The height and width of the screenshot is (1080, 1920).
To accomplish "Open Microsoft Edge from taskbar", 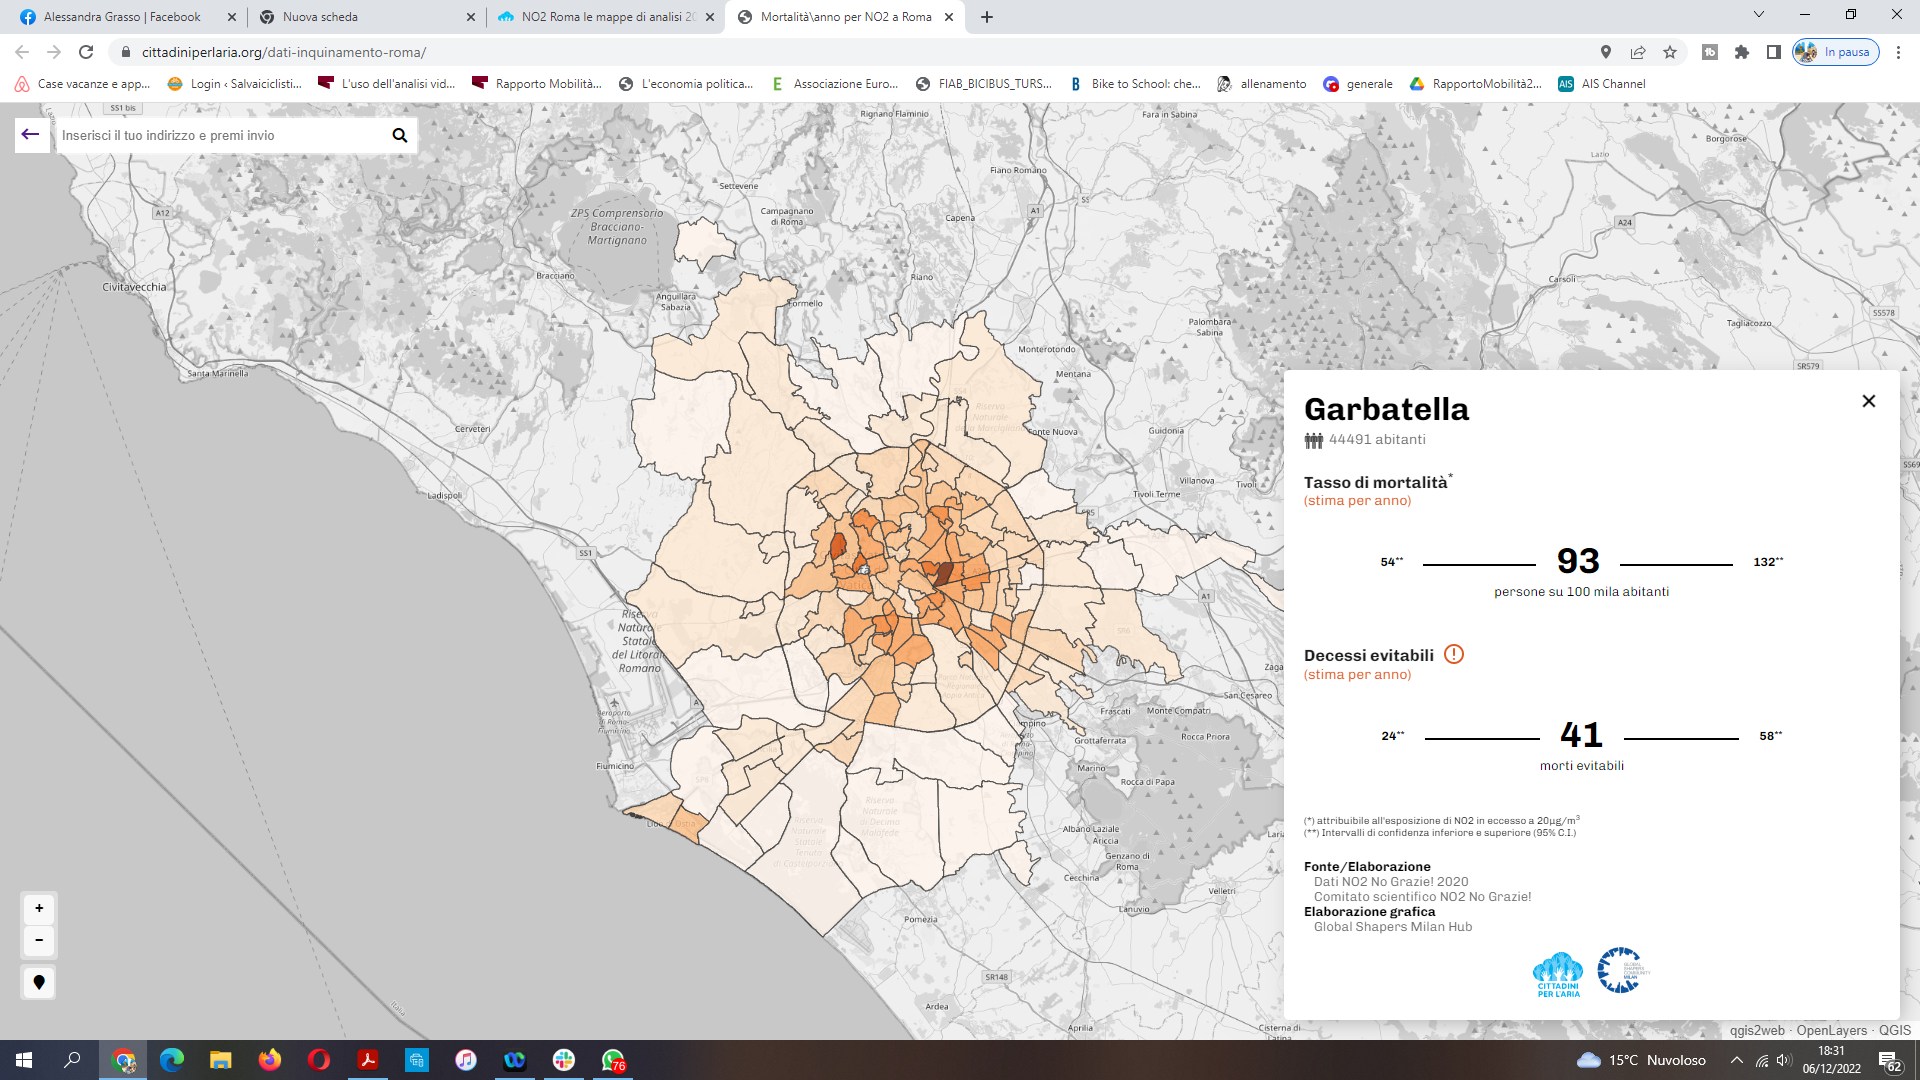I will pos(172,1060).
